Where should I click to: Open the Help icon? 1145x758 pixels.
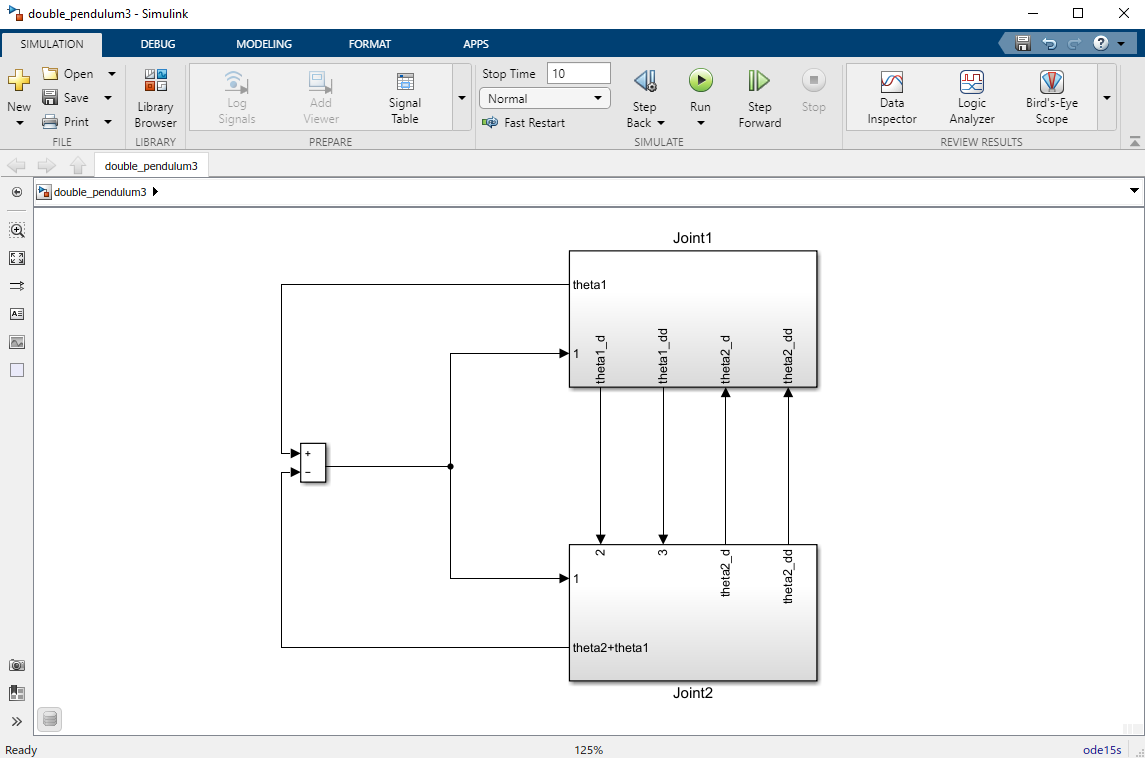coord(1101,43)
